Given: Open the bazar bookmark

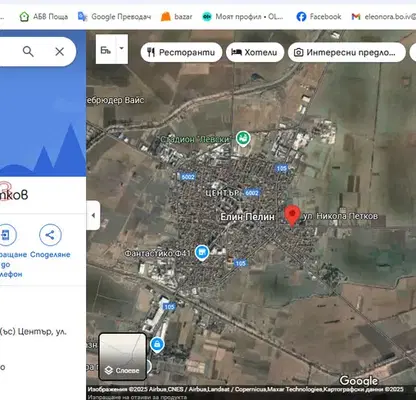Looking at the screenshot, I should click(x=177, y=17).
